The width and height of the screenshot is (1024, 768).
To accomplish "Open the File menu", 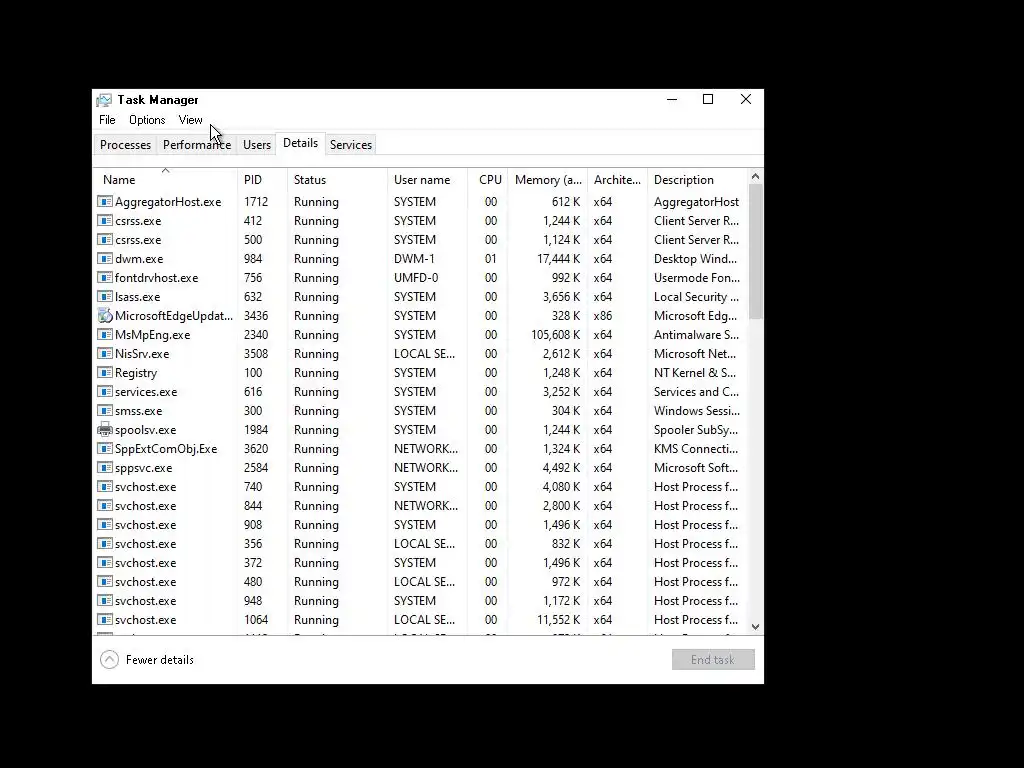I will tap(107, 120).
